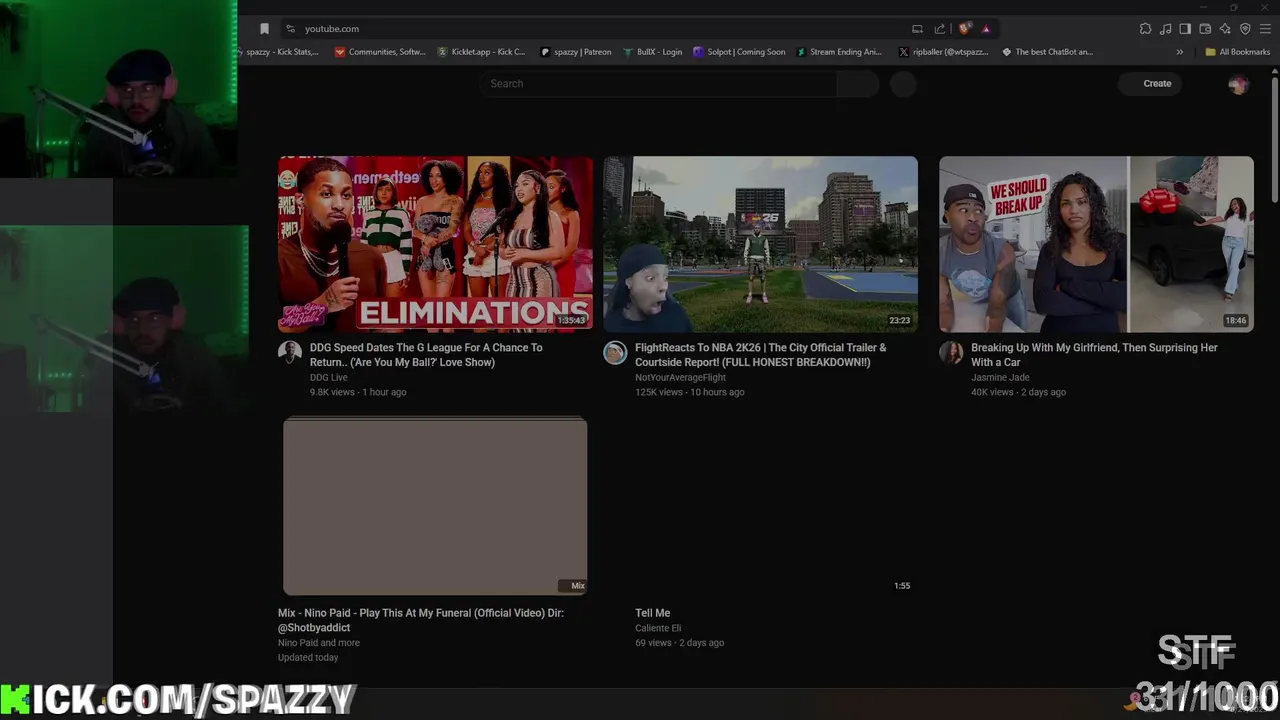The image size is (1280, 720).
Task: Open the Brave Wallet icon
Action: [1205, 29]
